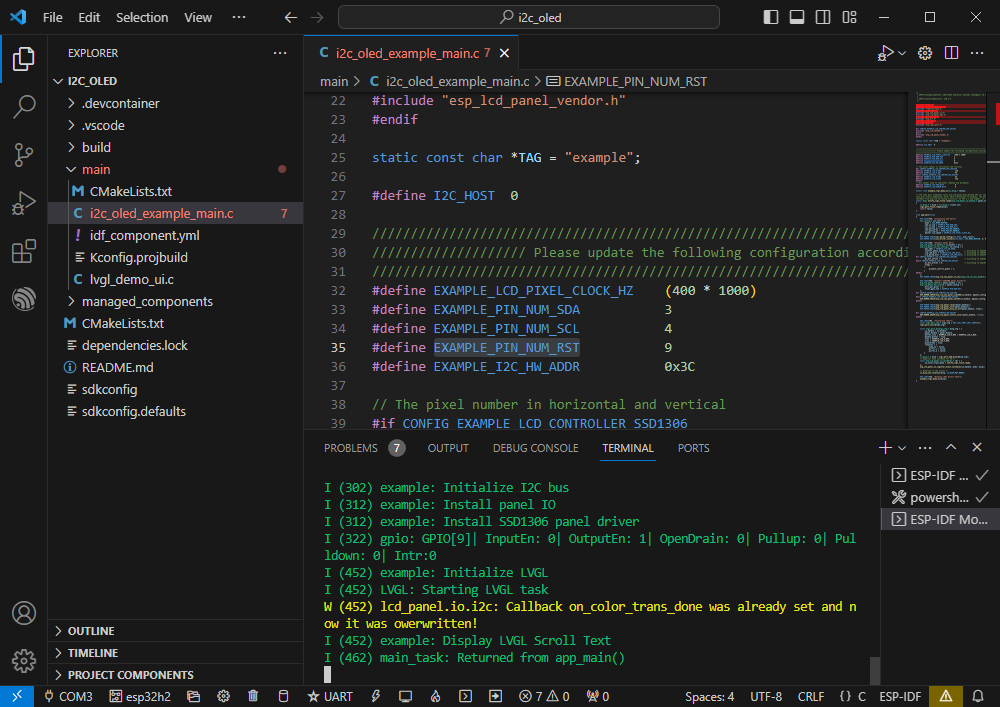The image size is (1000, 707).
Task: Select the UART flash method
Action: pos(330,696)
